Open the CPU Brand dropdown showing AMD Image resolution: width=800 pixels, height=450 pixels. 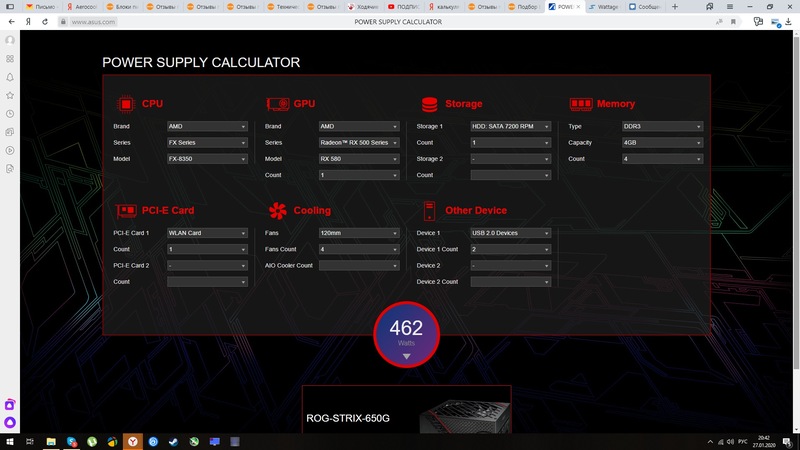pyautogui.click(x=207, y=126)
